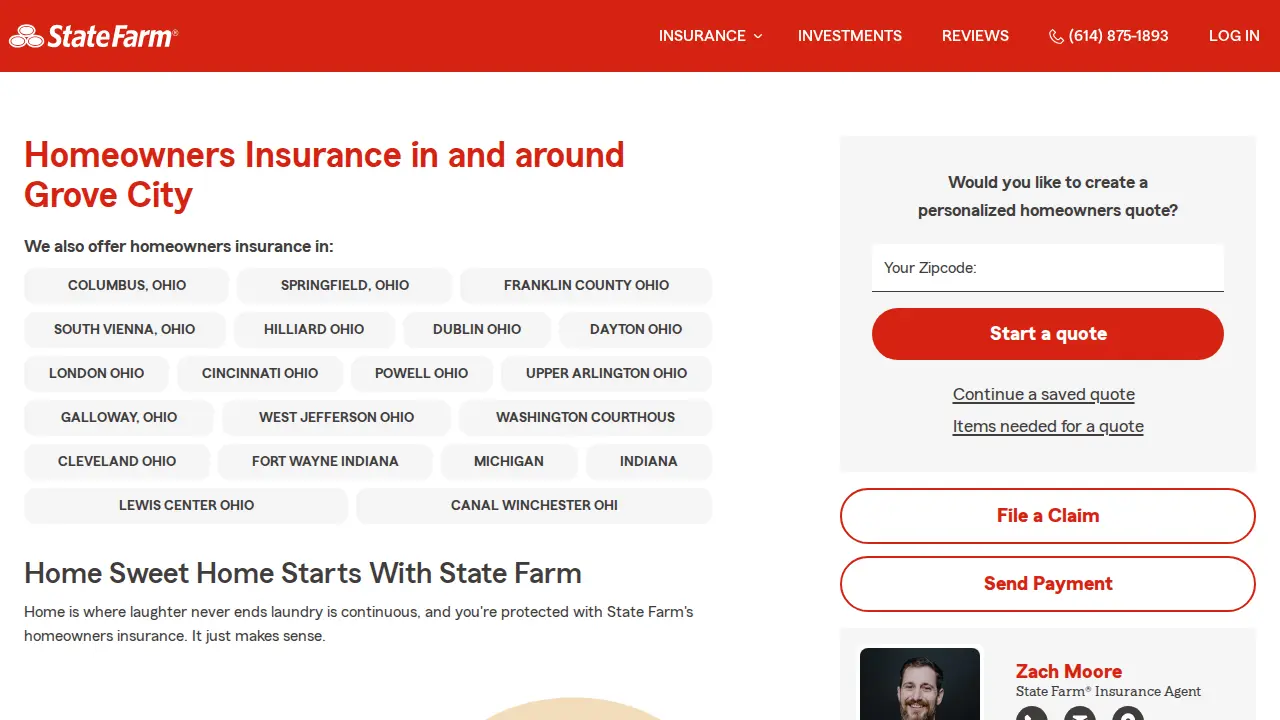Open the Log In page

(1234, 36)
